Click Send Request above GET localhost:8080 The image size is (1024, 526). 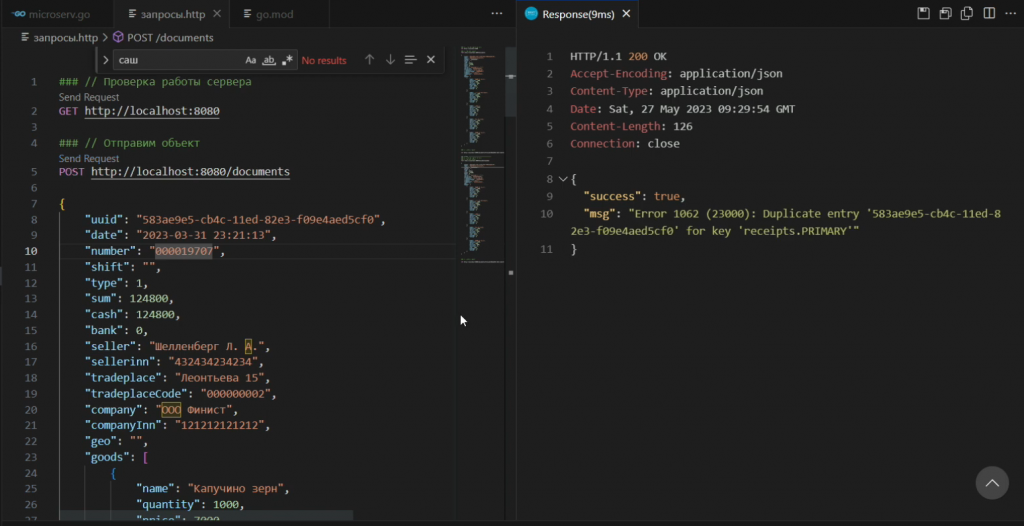pos(89,97)
